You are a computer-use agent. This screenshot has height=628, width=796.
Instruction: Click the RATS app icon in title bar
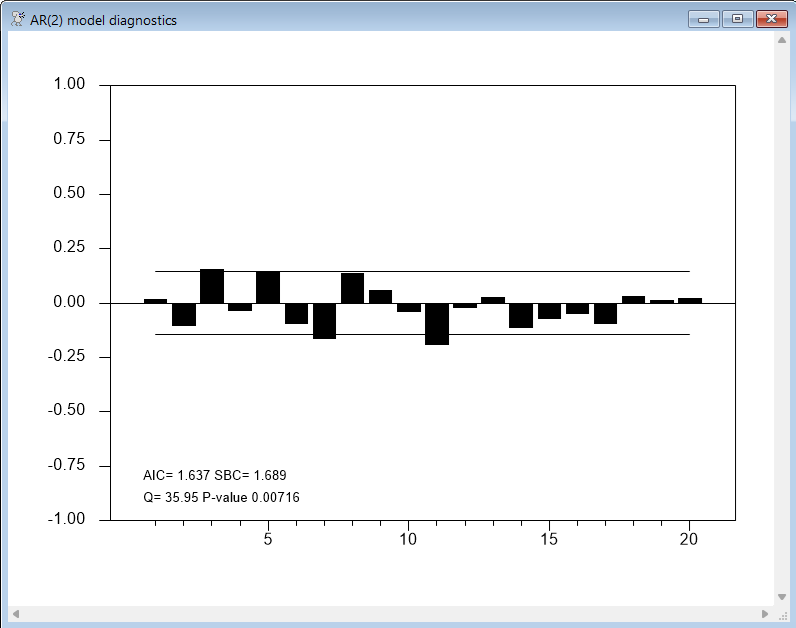click(17, 19)
